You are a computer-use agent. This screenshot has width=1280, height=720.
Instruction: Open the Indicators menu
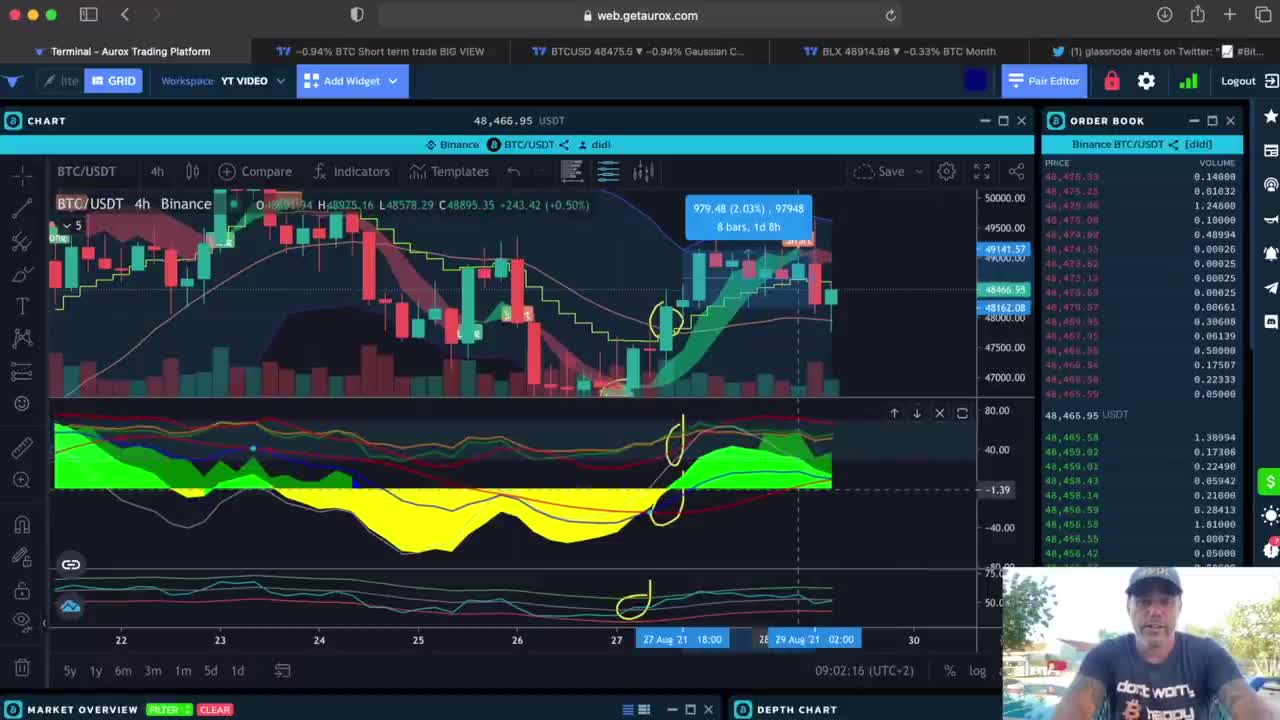coord(350,171)
